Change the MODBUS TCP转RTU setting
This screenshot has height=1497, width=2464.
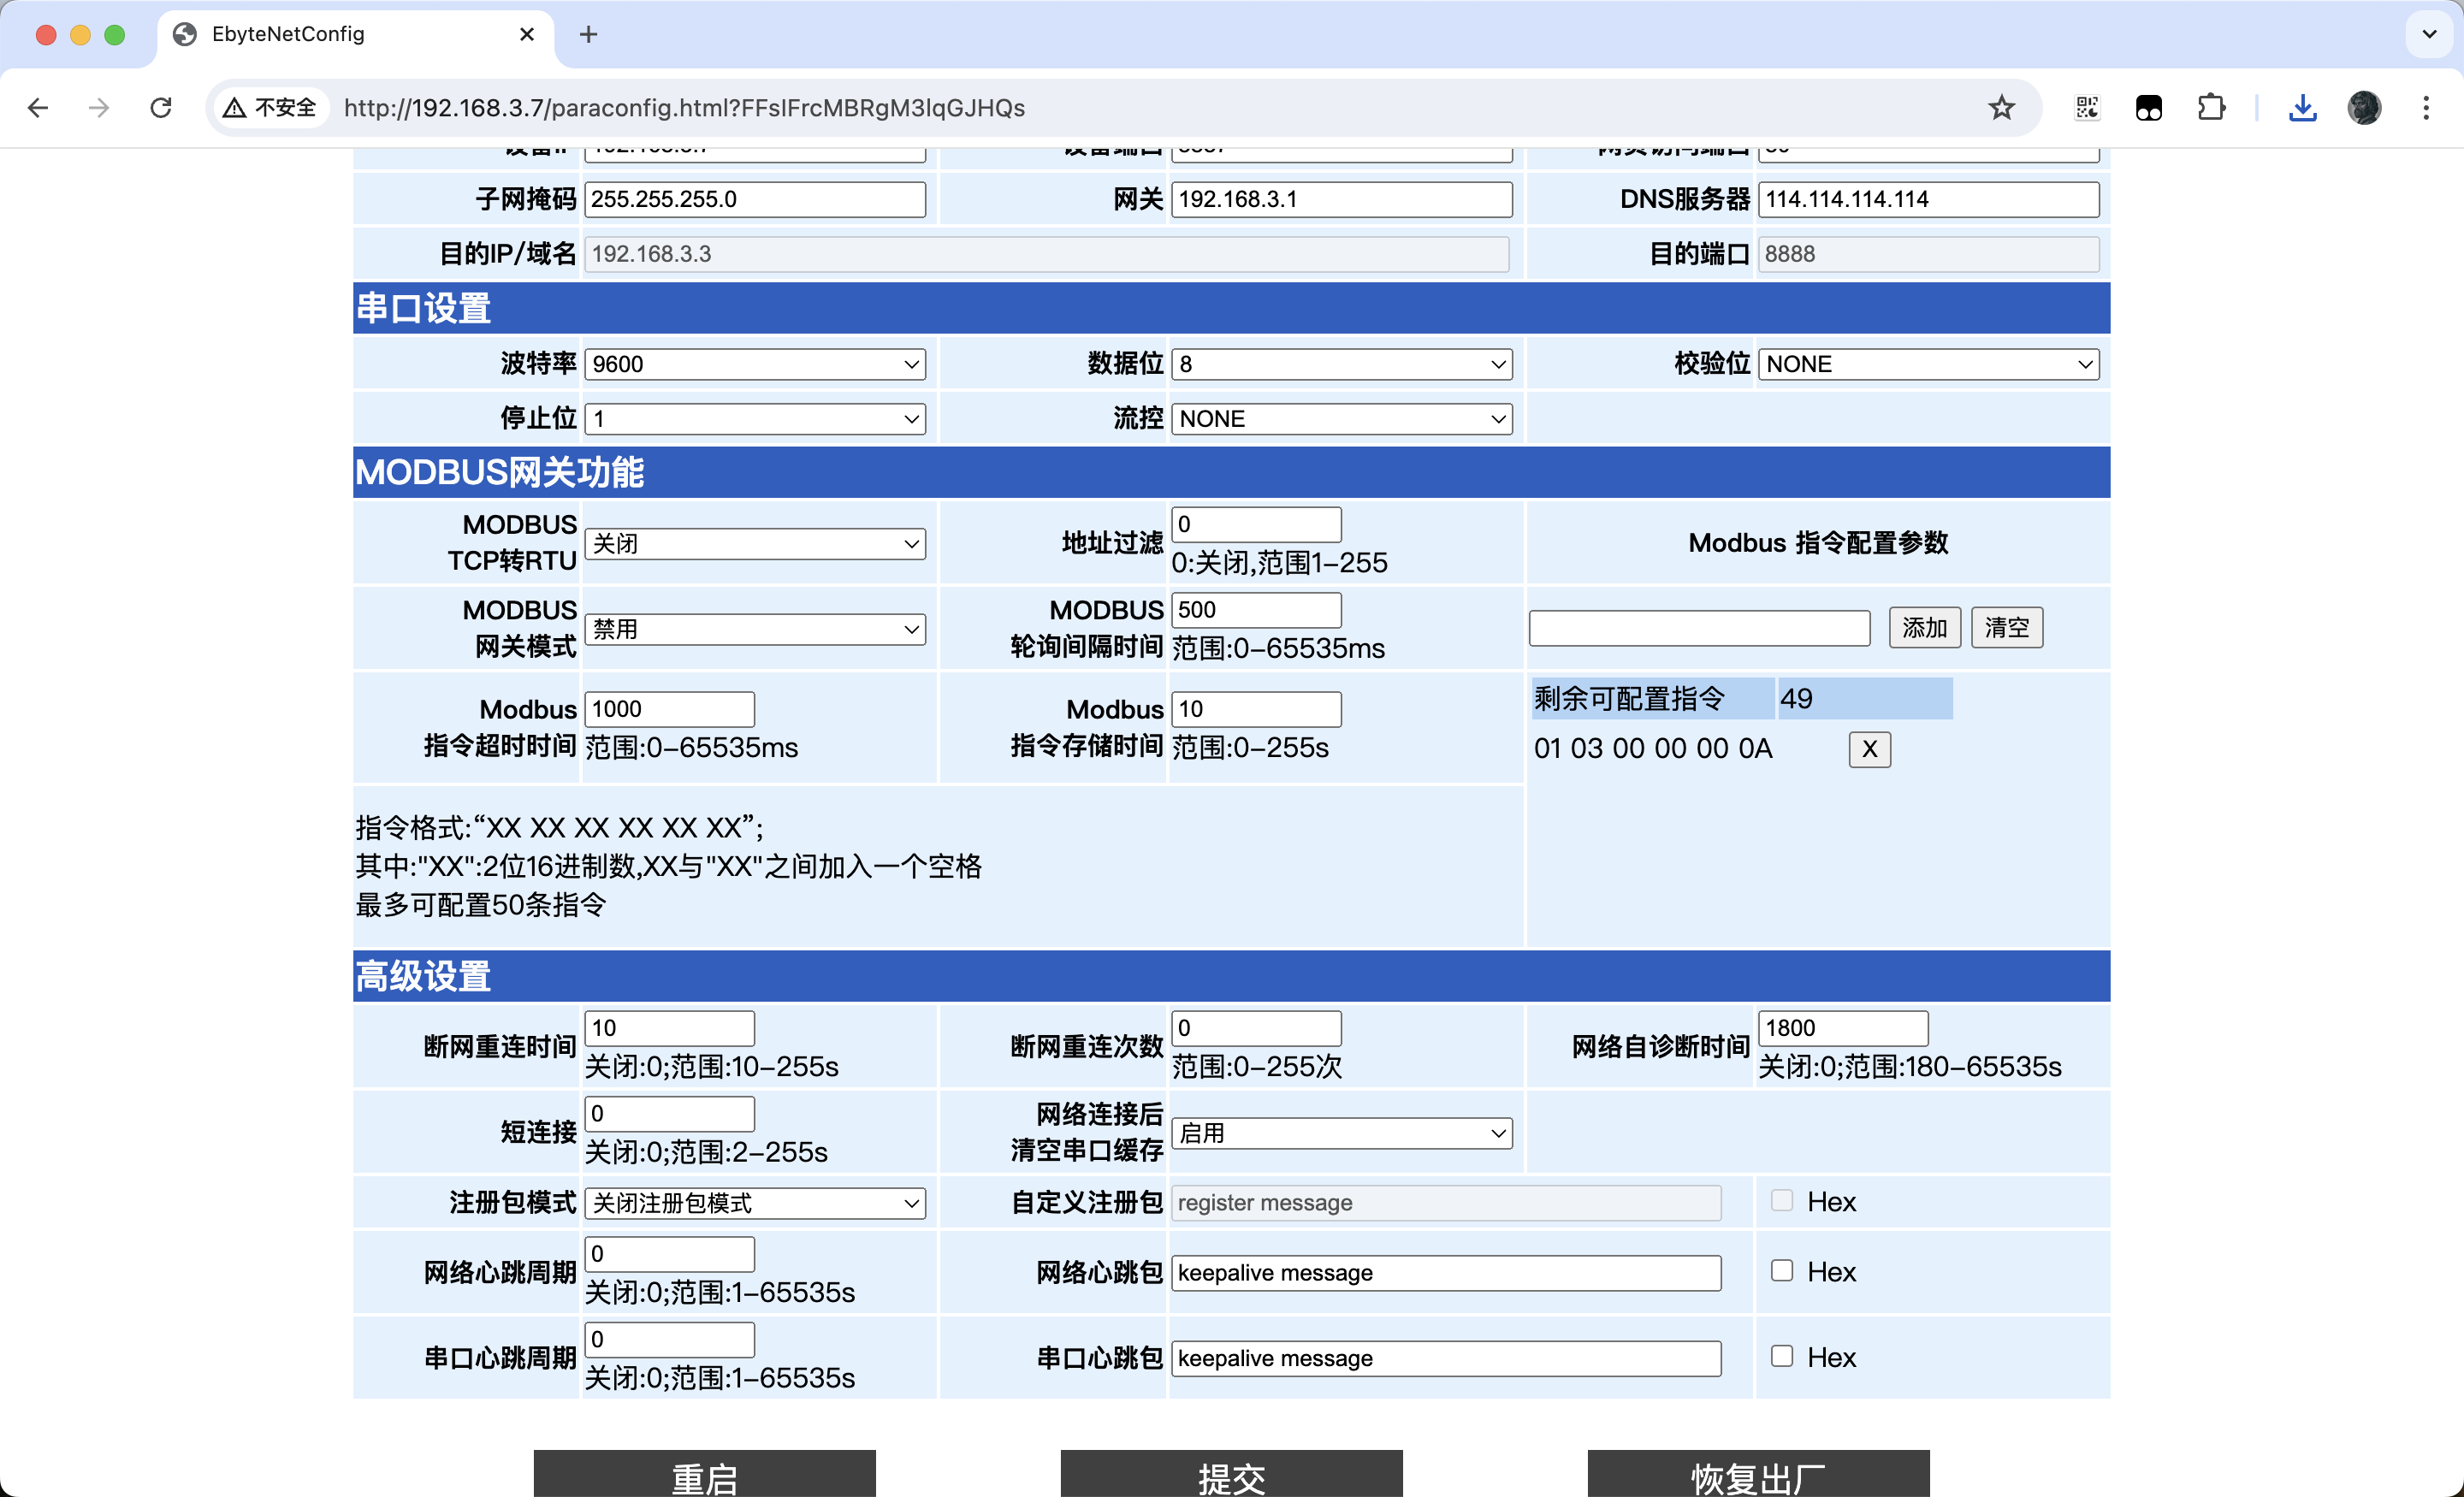coord(754,543)
